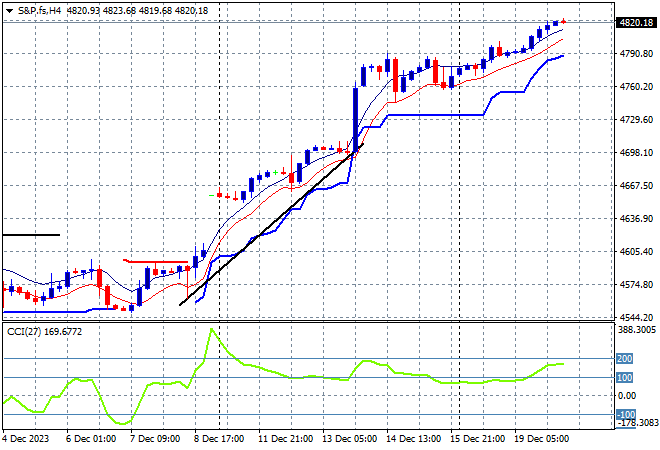Image resolution: width=660 pixels, height=450 pixels.
Task: Click the latest red candle at 4820
Action: tap(564, 21)
